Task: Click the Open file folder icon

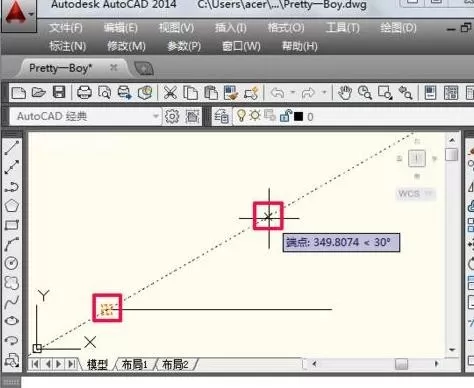Action: (39, 93)
